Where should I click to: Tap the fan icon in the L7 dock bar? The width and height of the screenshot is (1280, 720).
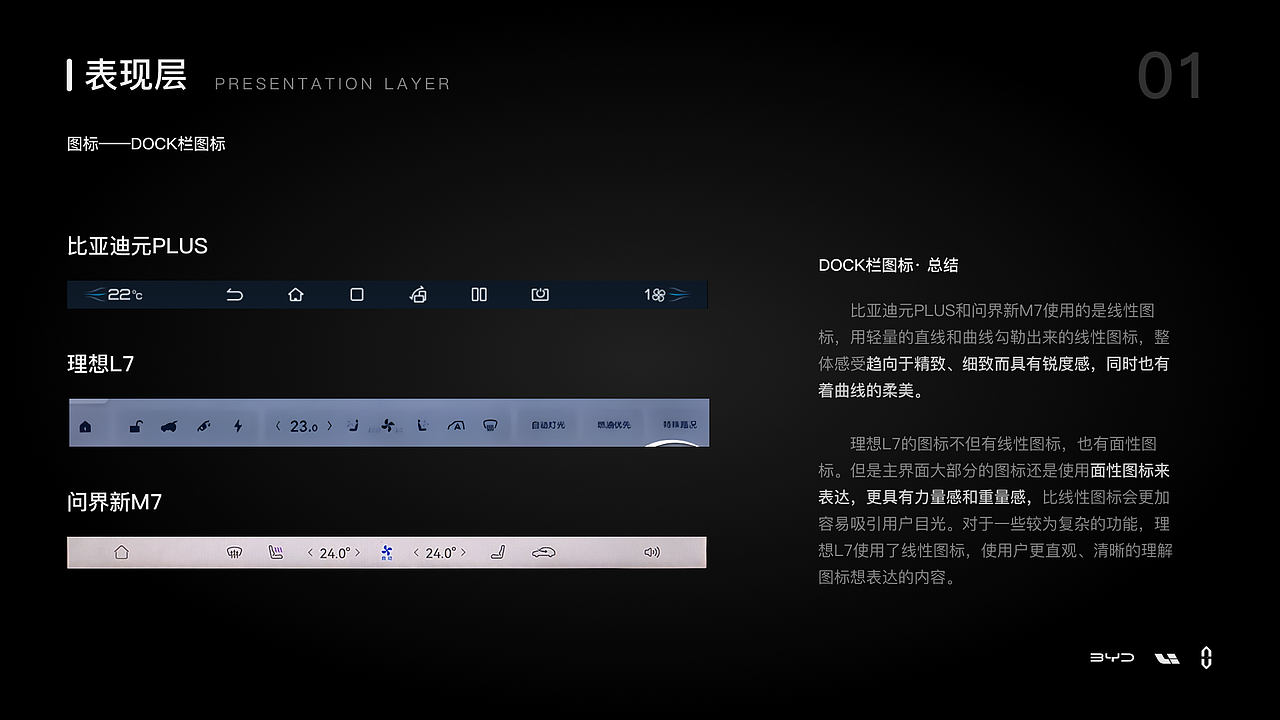tap(385, 425)
